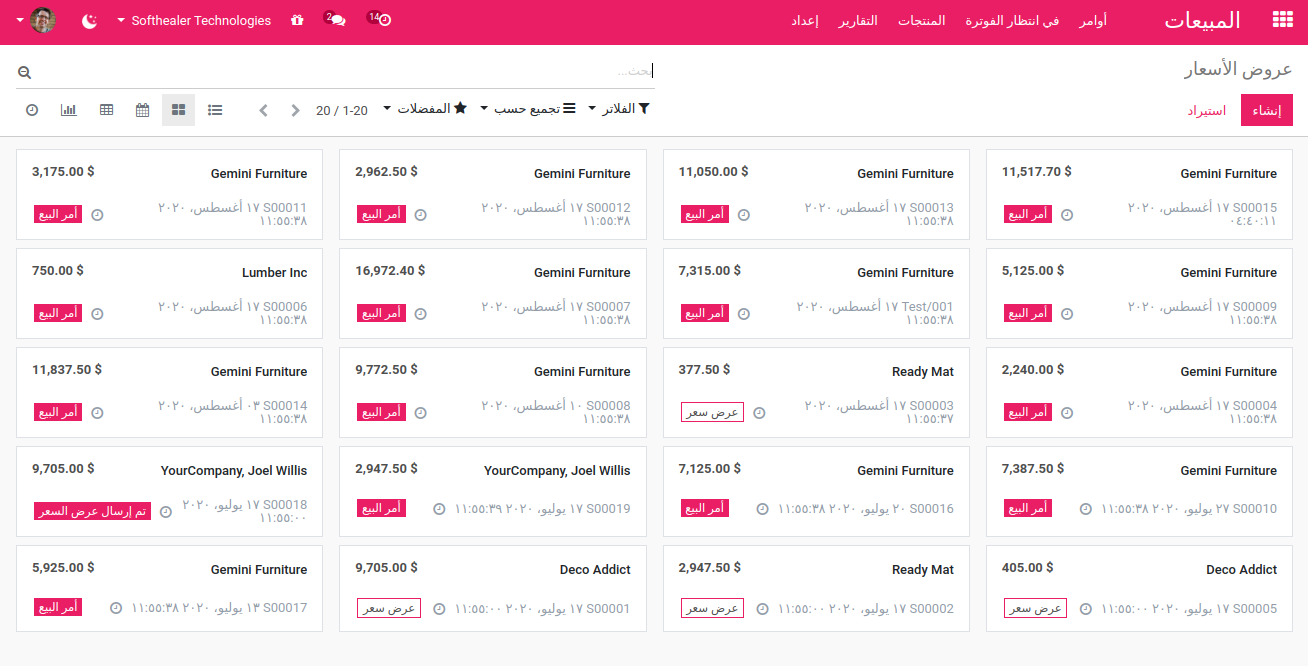The image size is (1308, 666).
Task: Switch to graph view
Action: pyautogui.click(x=69, y=110)
